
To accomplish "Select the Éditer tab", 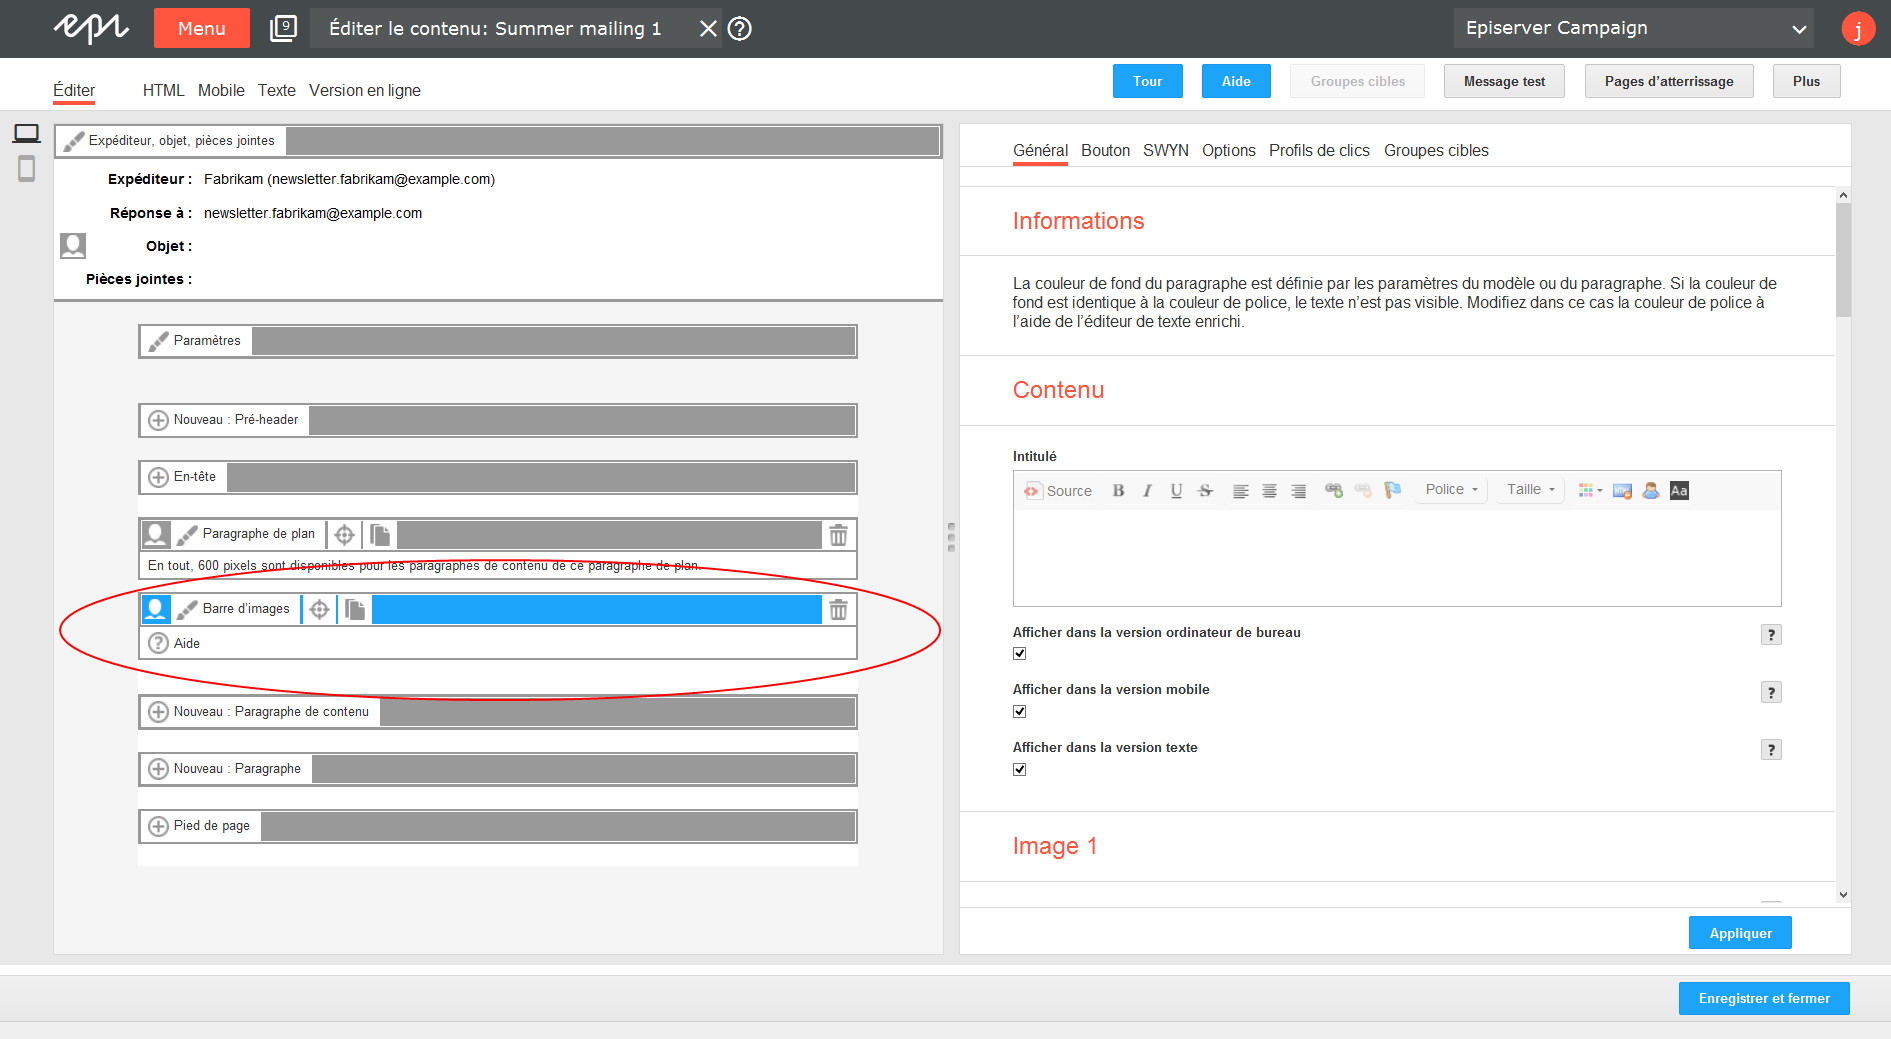I will tap(74, 90).
